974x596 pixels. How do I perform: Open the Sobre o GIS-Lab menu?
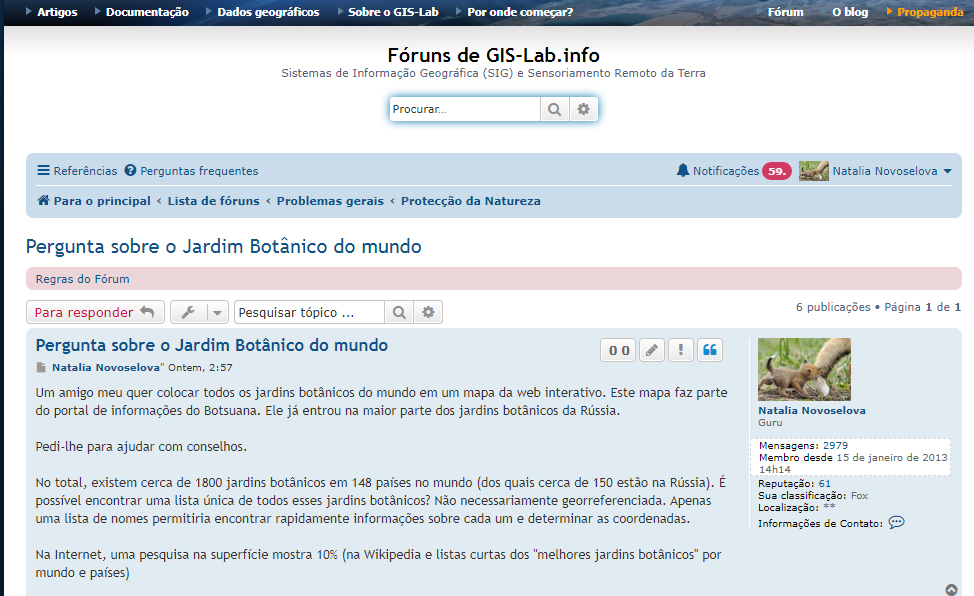click(x=393, y=12)
